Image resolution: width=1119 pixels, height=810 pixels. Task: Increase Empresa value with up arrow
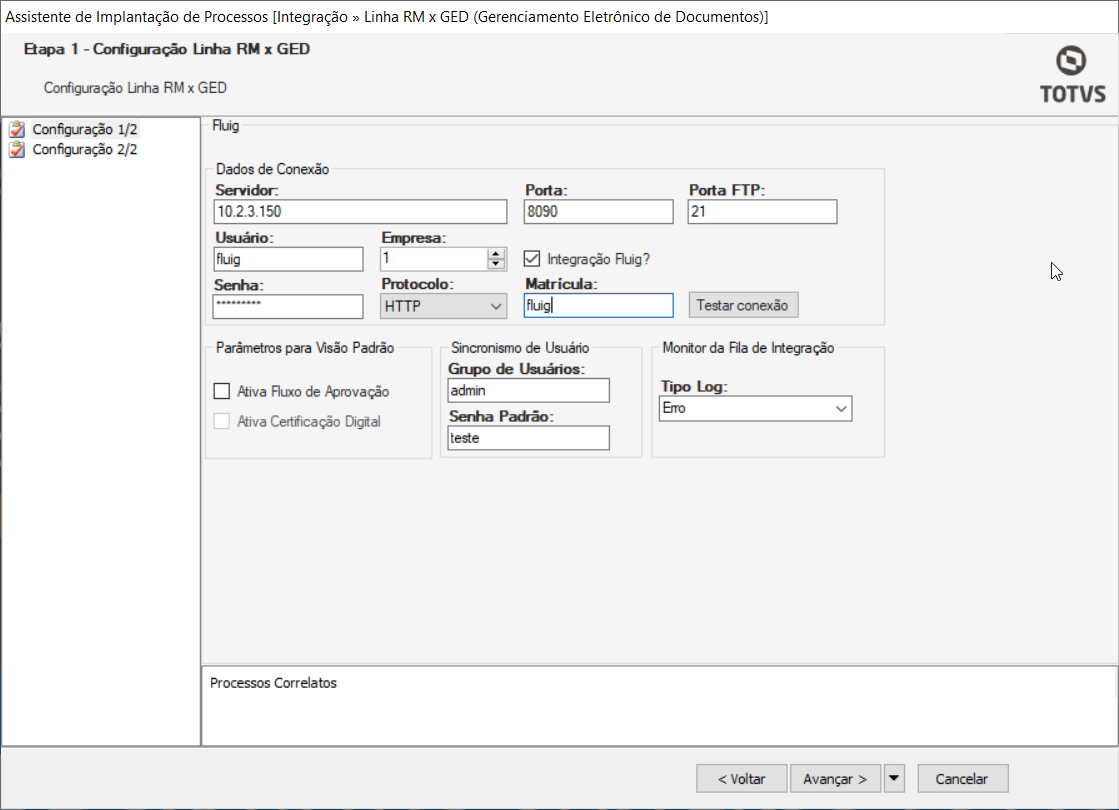click(x=496, y=254)
